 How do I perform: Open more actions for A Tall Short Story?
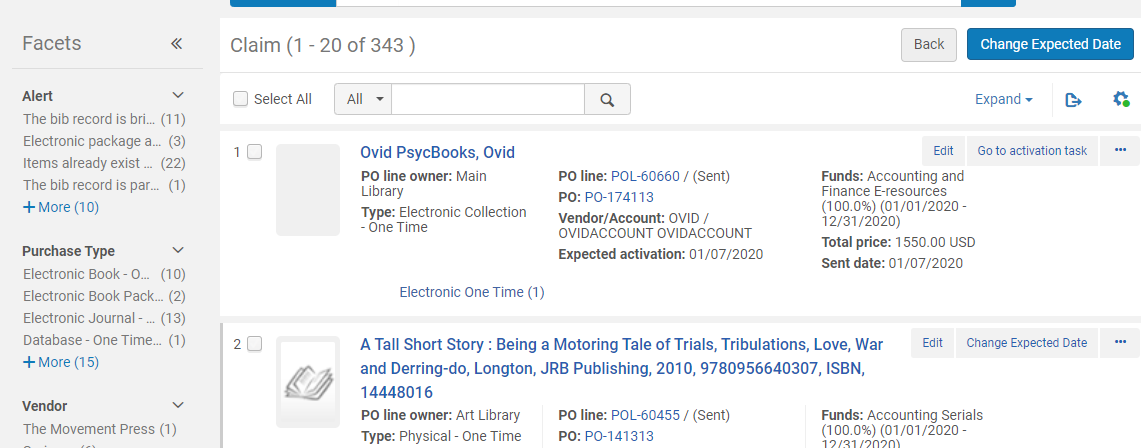(1120, 343)
